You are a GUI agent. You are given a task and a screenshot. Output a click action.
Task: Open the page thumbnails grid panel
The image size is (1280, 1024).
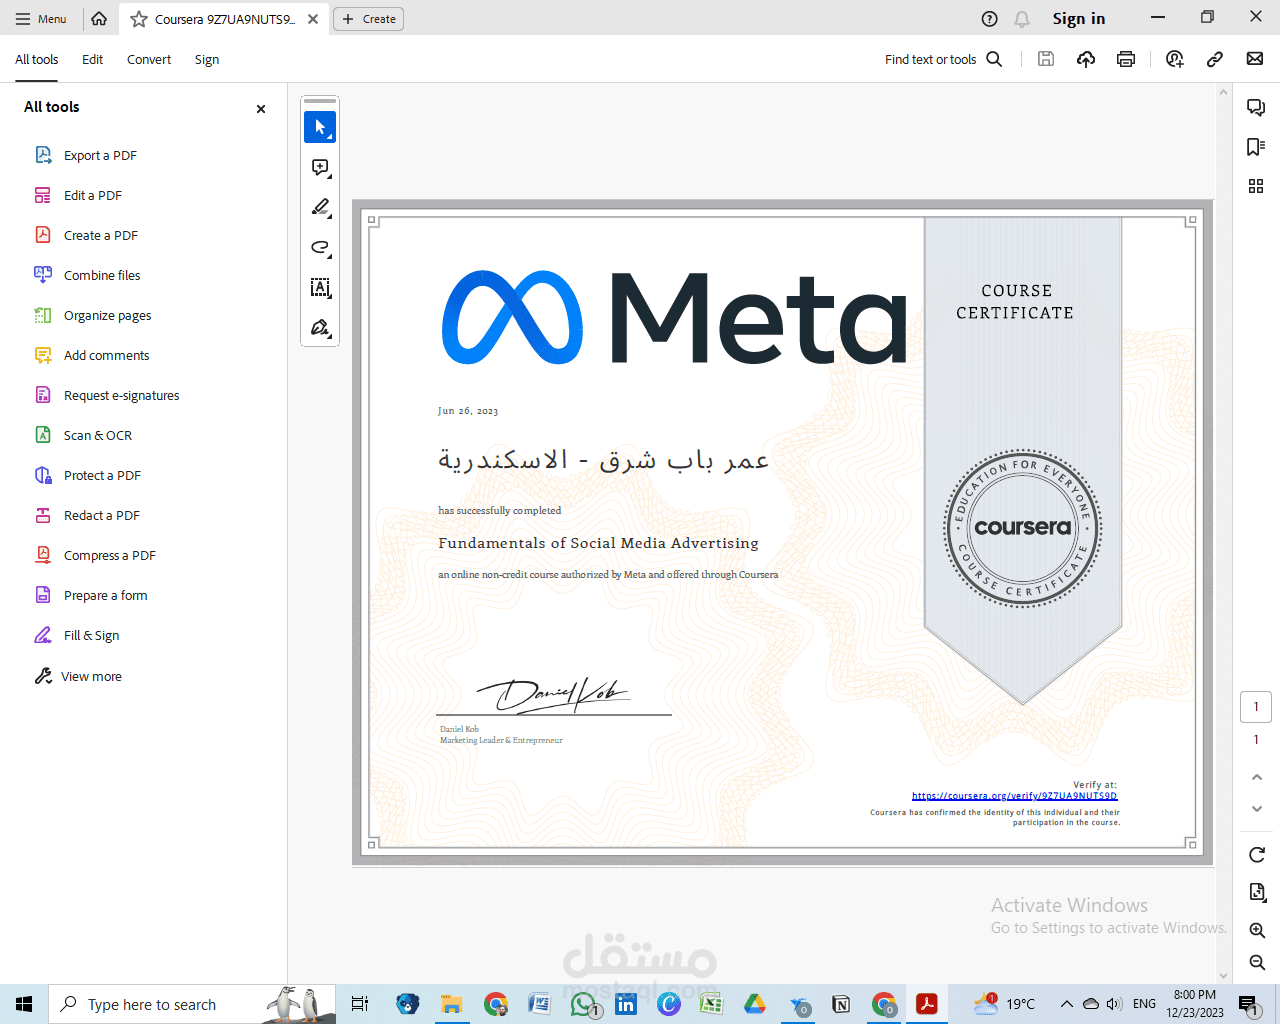(x=1256, y=186)
